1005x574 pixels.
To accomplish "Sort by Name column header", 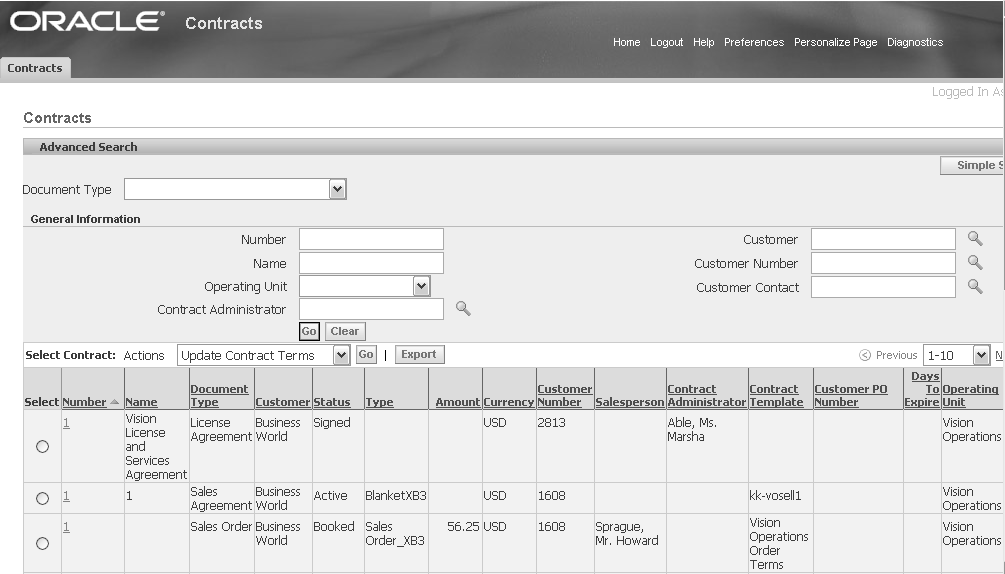I will (141, 402).
